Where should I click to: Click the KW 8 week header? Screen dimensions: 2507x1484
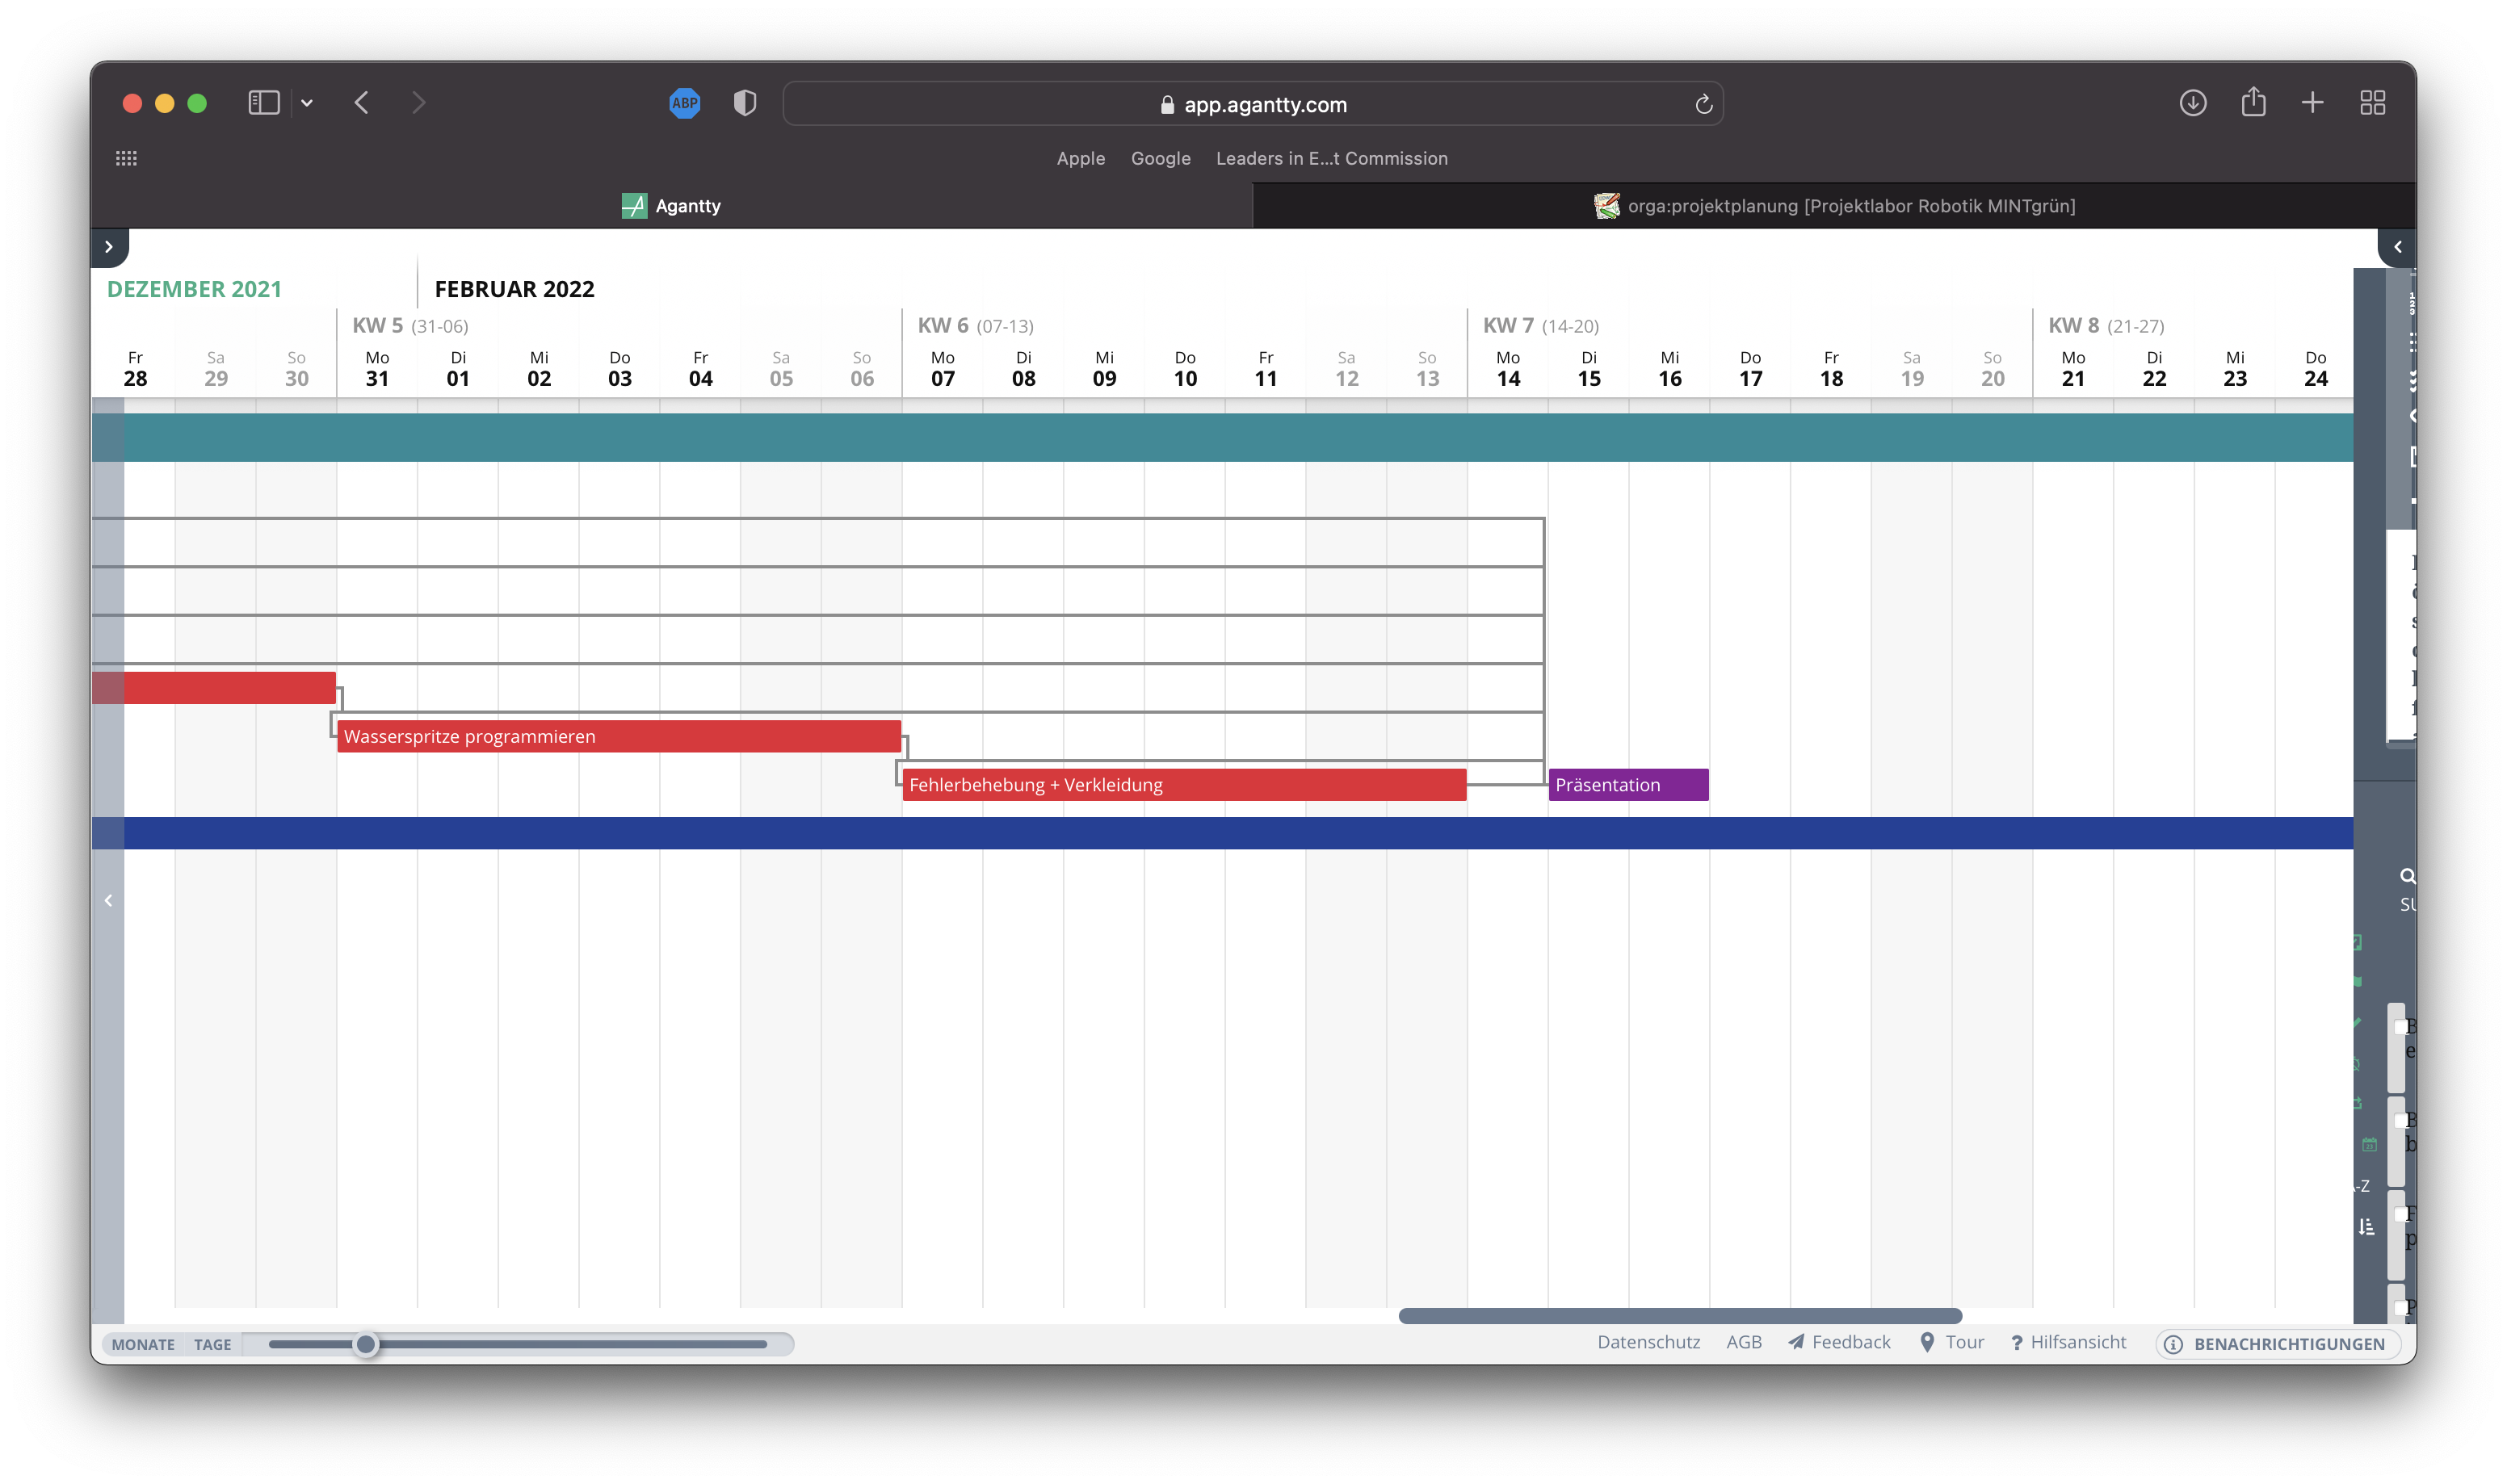[x=2105, y=326]
